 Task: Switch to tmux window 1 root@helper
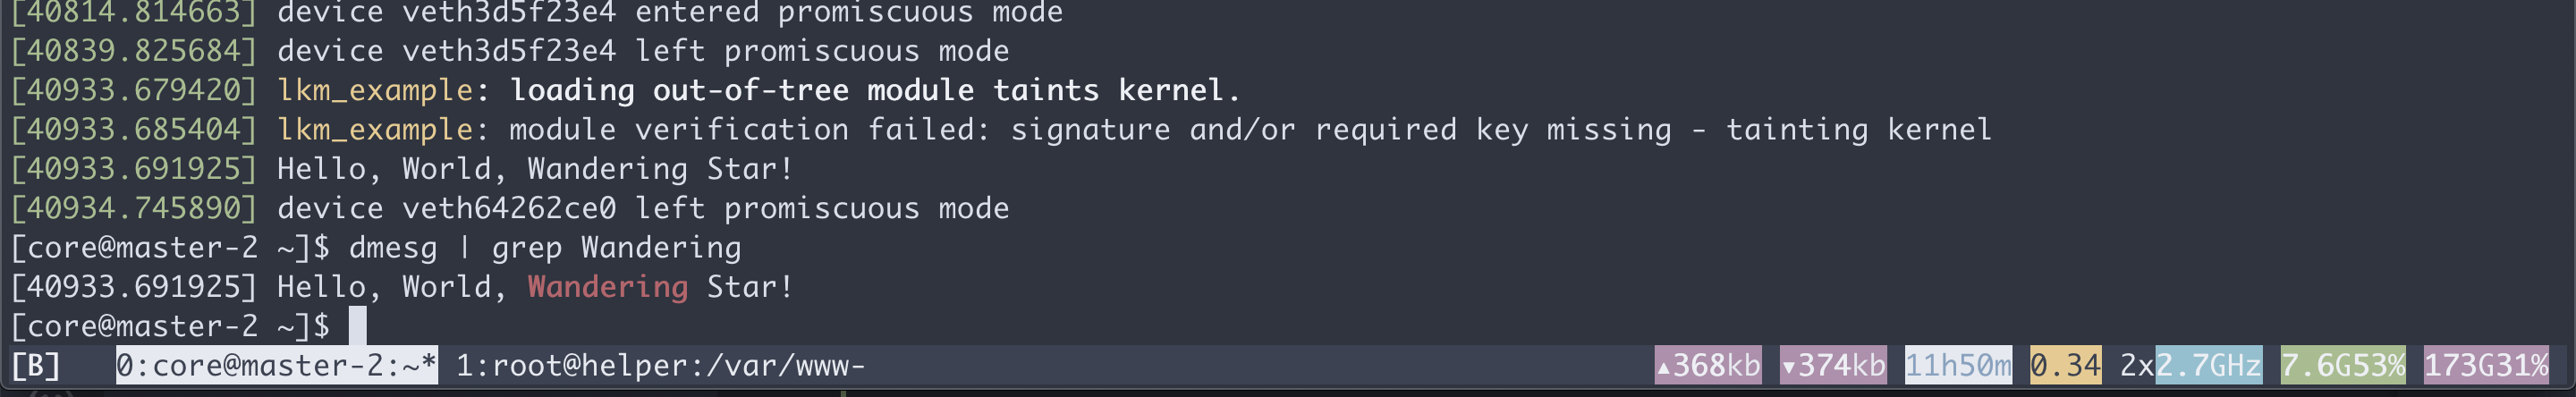point(660,366)
